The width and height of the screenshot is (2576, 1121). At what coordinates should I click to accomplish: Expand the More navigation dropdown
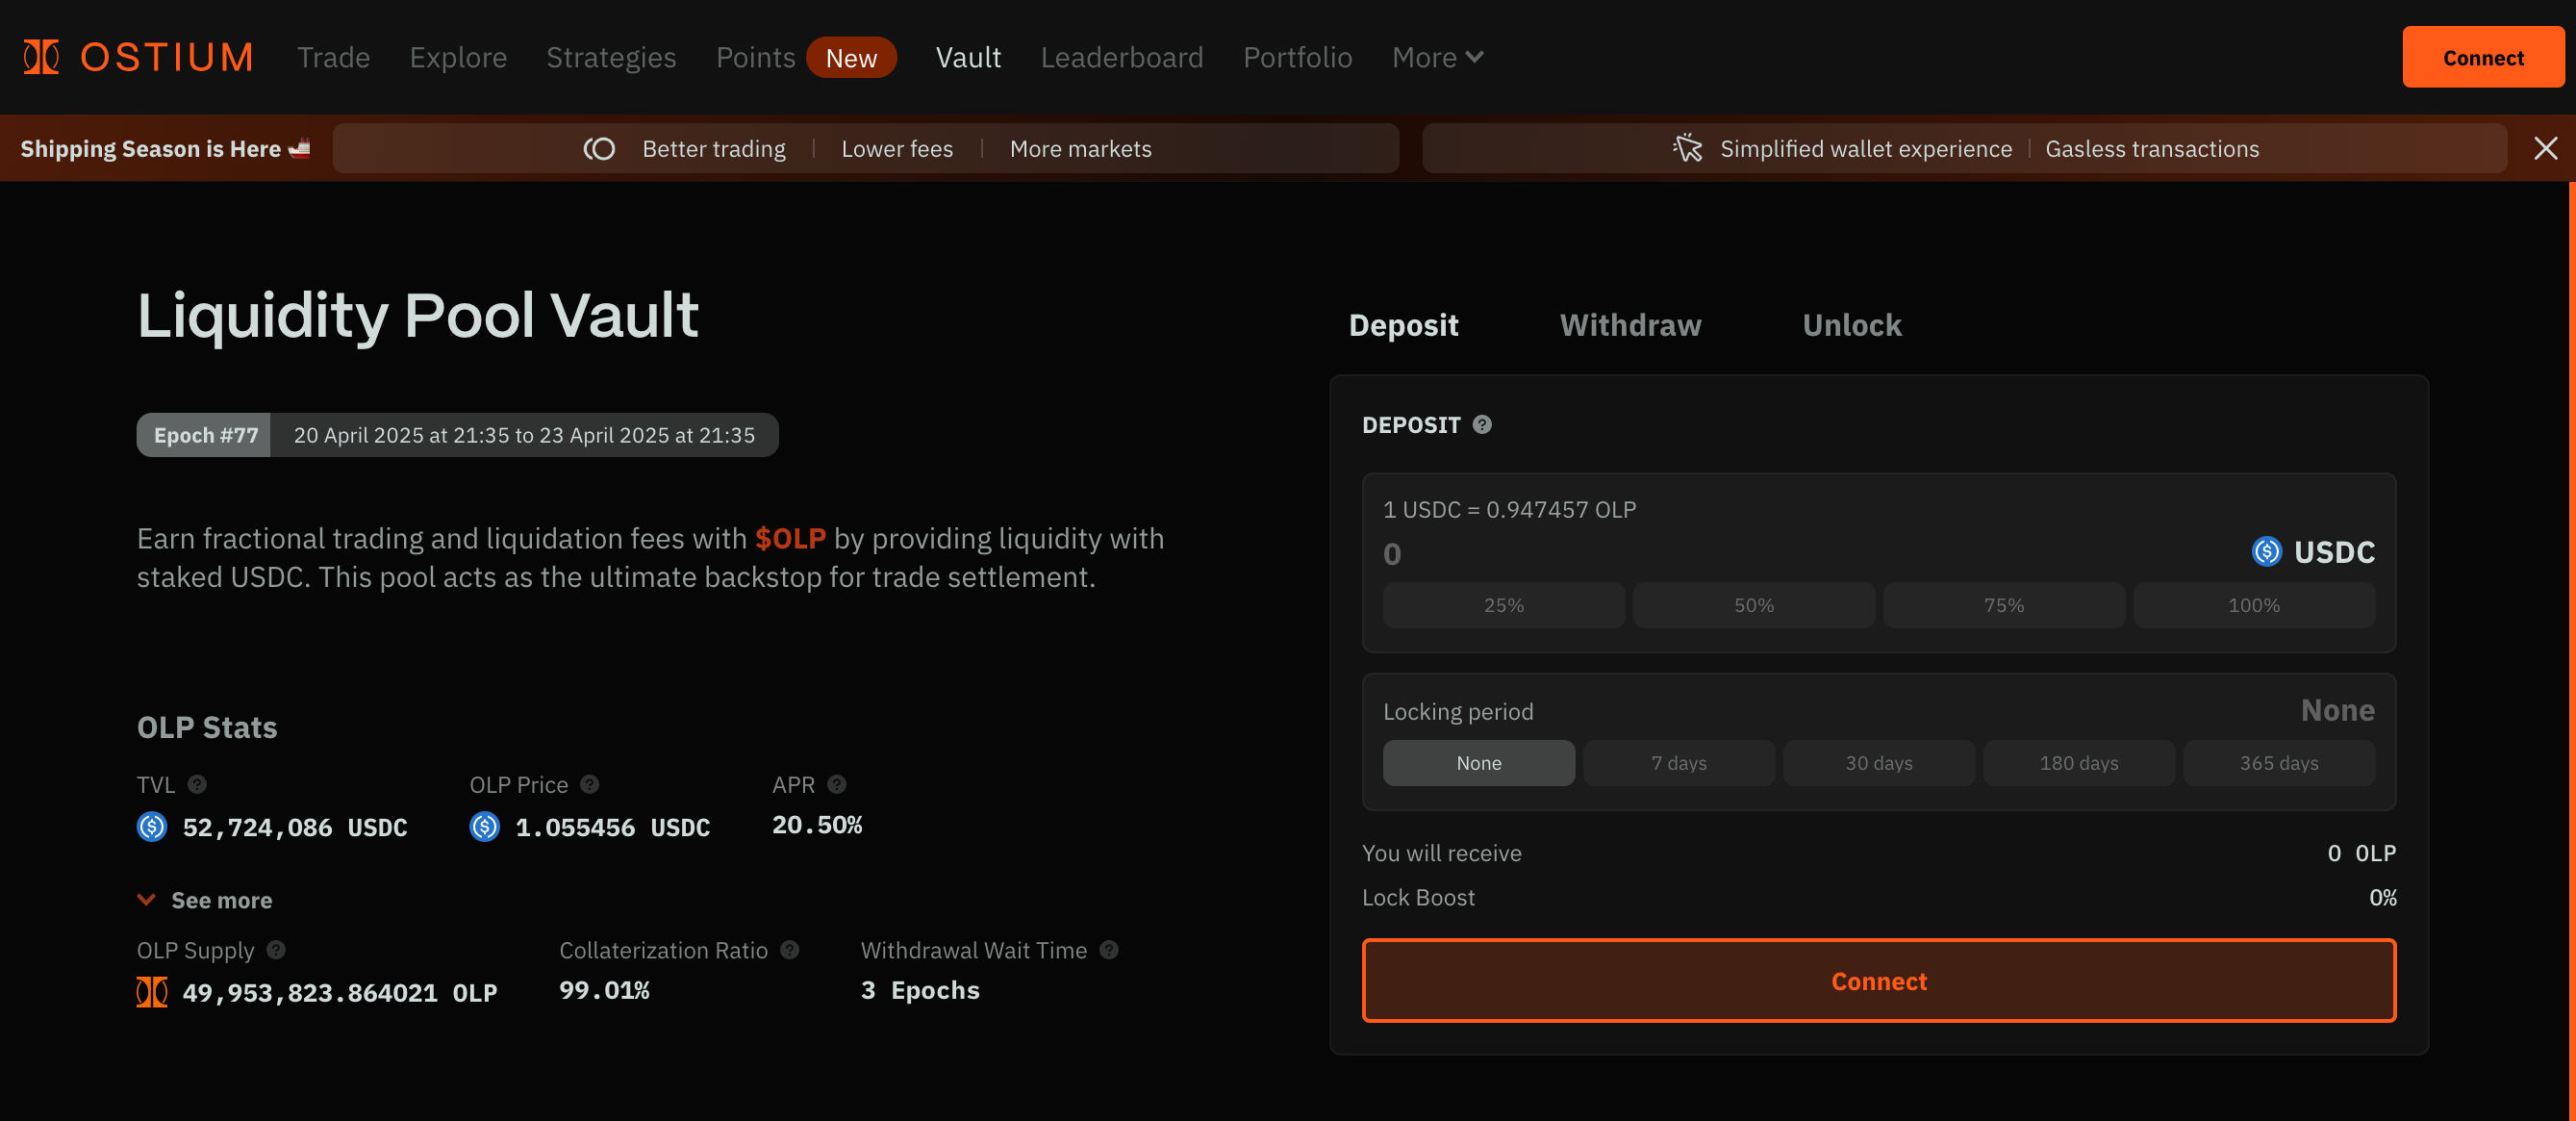1437,58
